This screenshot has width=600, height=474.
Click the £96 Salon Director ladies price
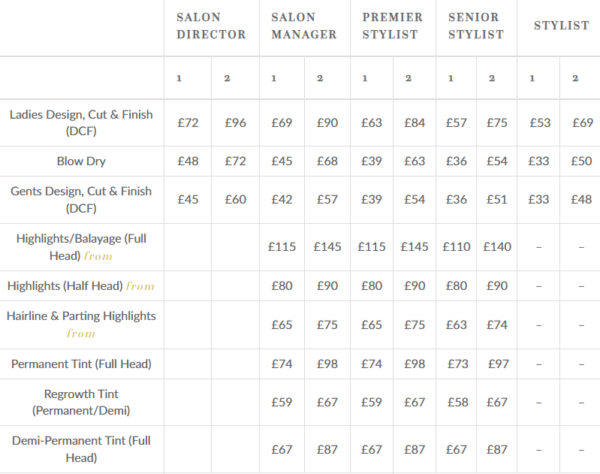pos(235,123)
